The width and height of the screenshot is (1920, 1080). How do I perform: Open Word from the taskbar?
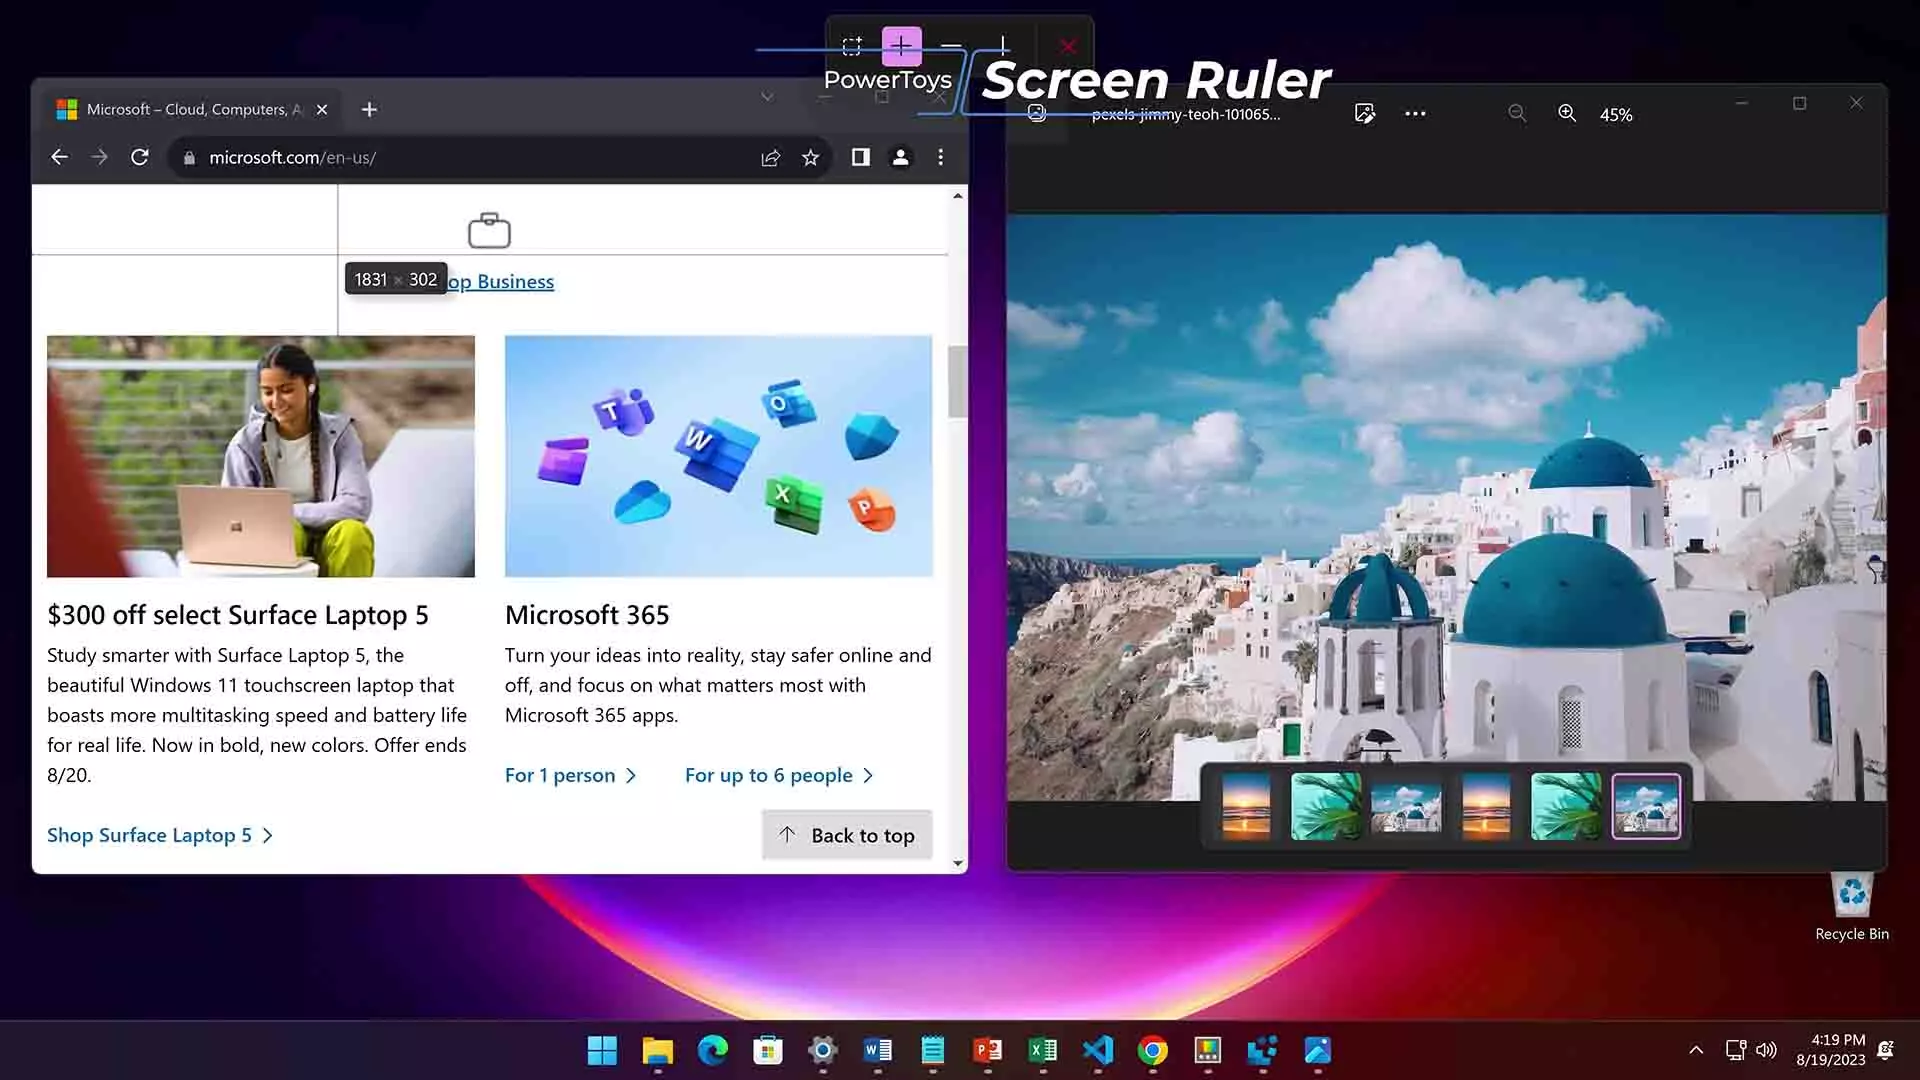coord(878,1050)
